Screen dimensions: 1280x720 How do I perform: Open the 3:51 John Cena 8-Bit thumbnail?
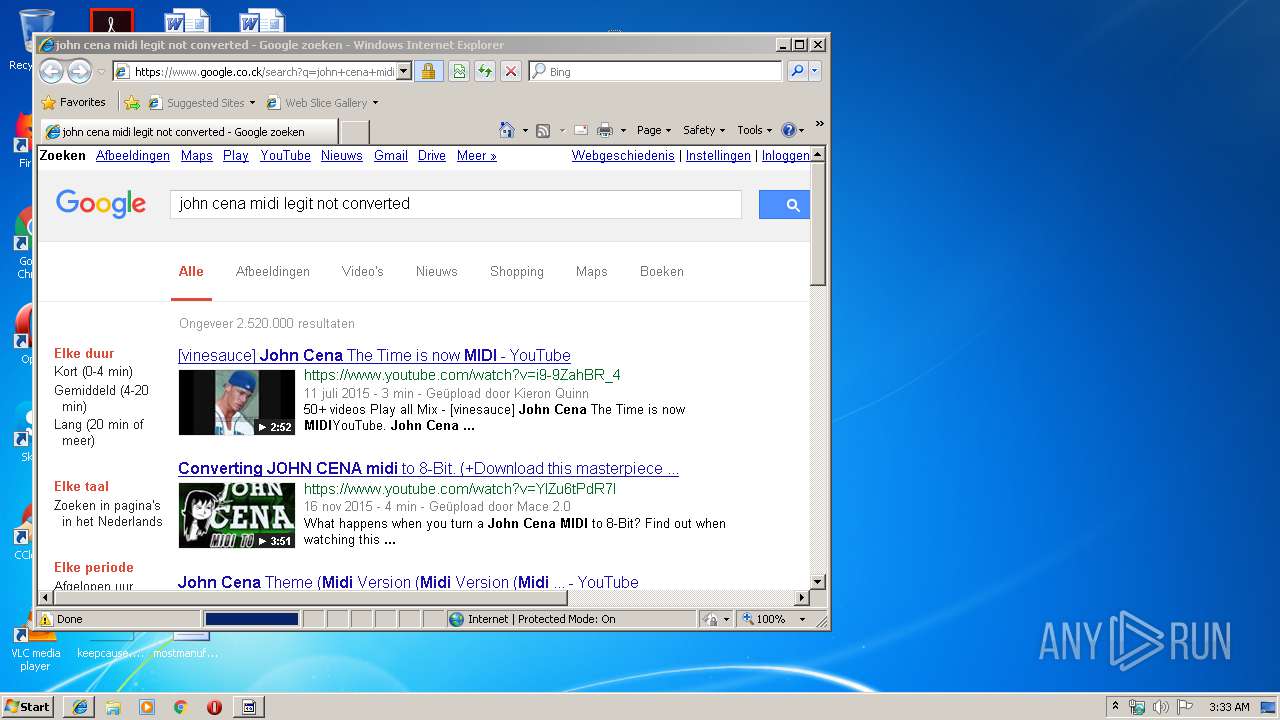click(x=237, y=515)
